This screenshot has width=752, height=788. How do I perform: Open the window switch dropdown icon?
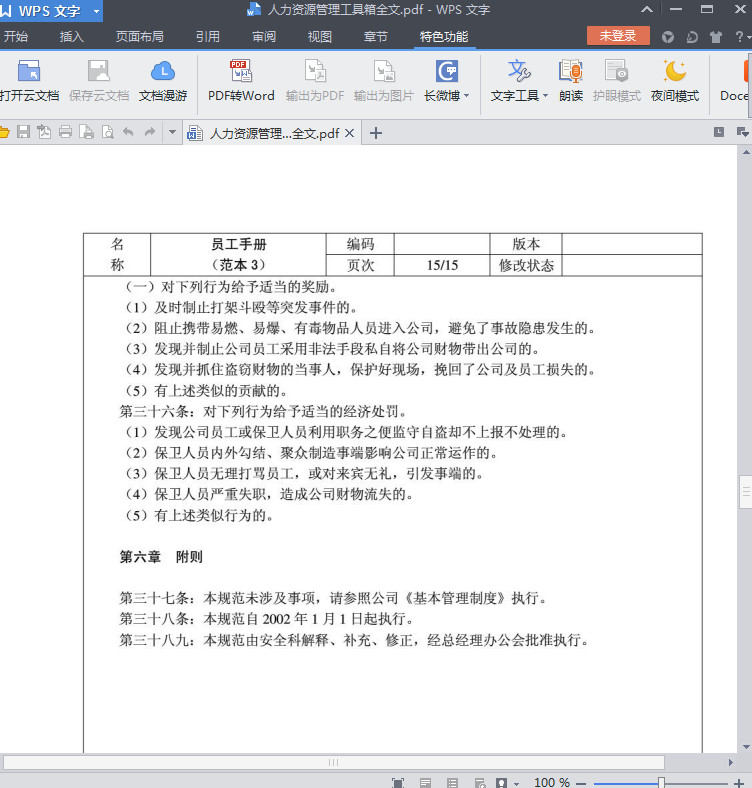[742, 132]
